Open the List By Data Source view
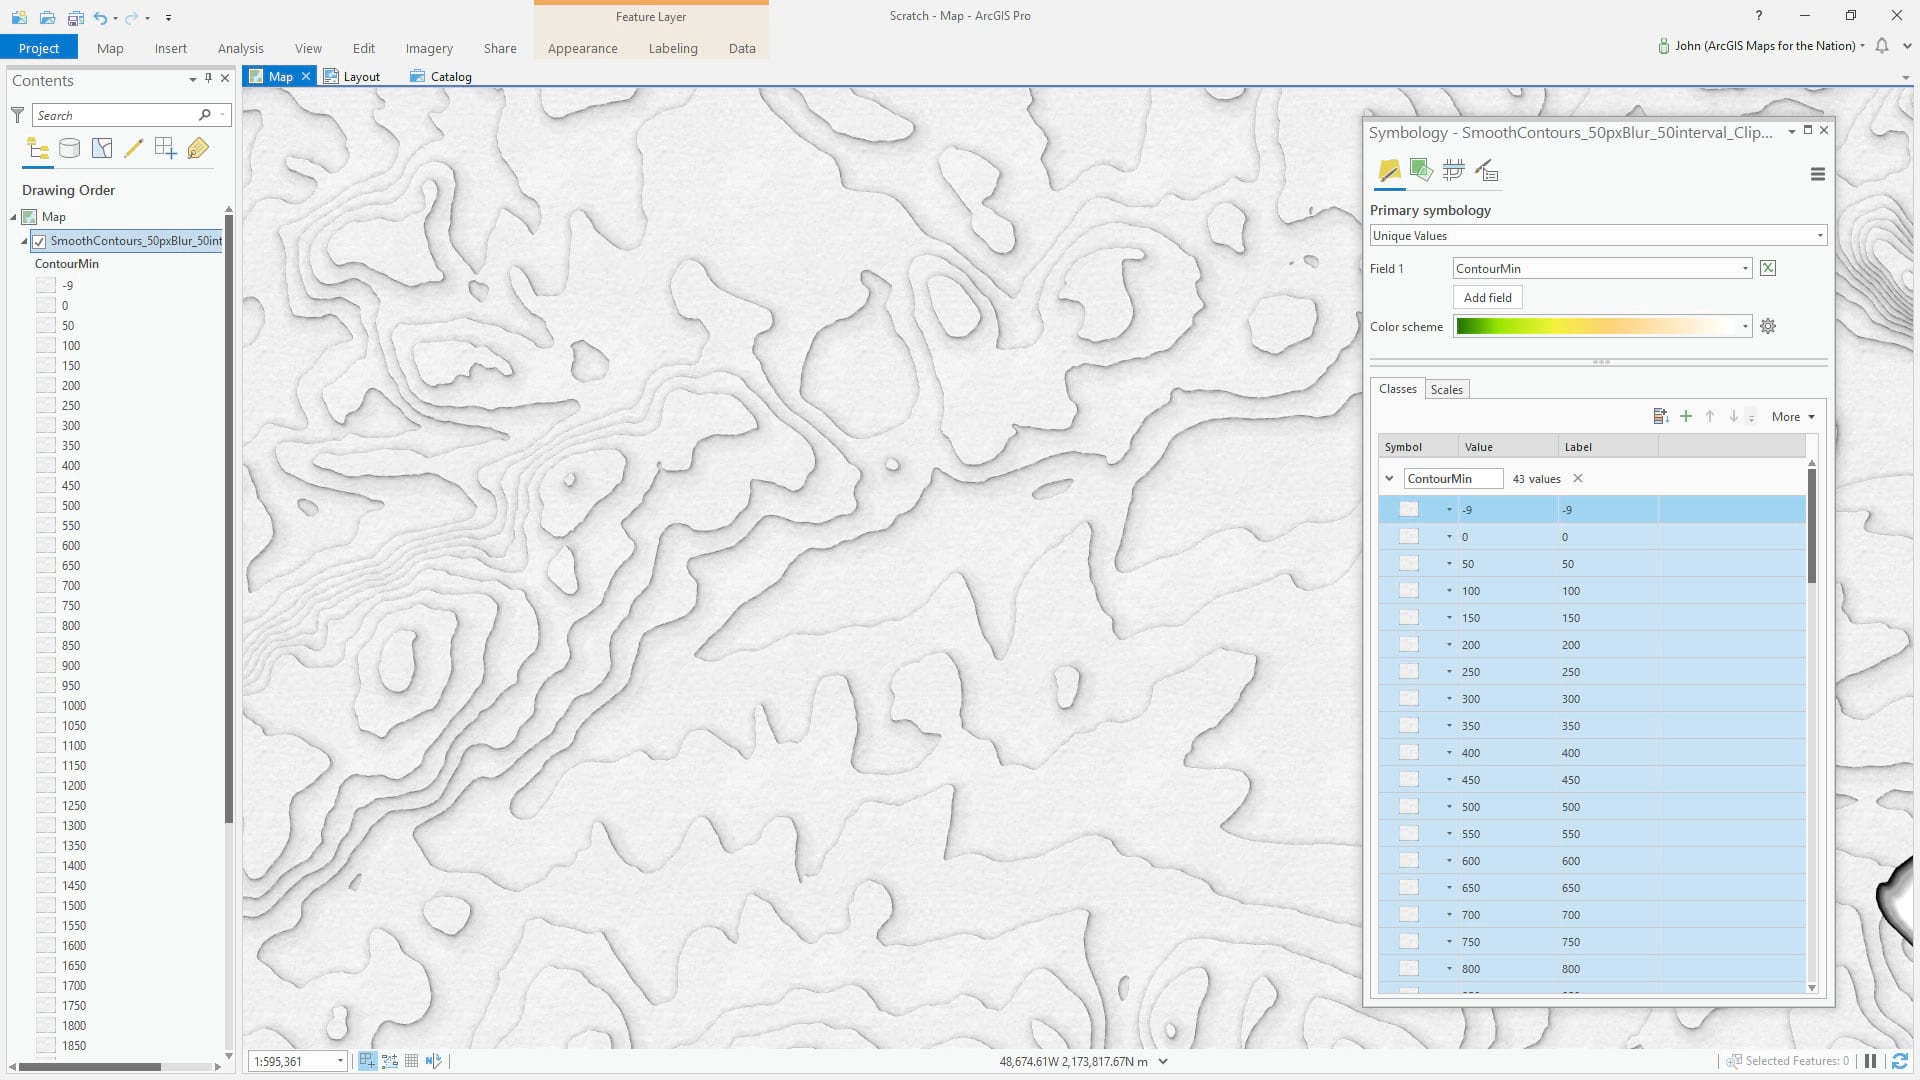Viewport: 1920px width, 1080px height. tap(69, 149)
